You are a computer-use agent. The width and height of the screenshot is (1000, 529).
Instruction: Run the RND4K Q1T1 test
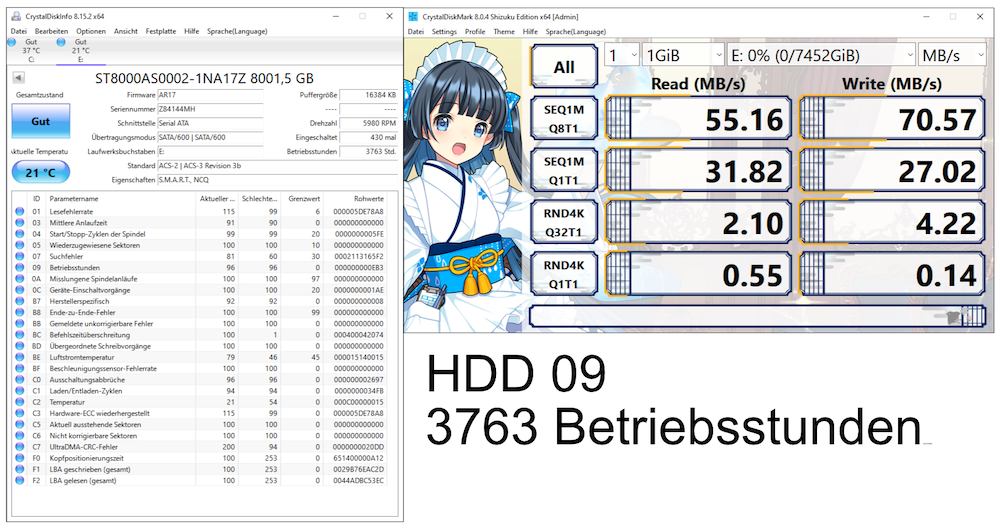point(564,274)
